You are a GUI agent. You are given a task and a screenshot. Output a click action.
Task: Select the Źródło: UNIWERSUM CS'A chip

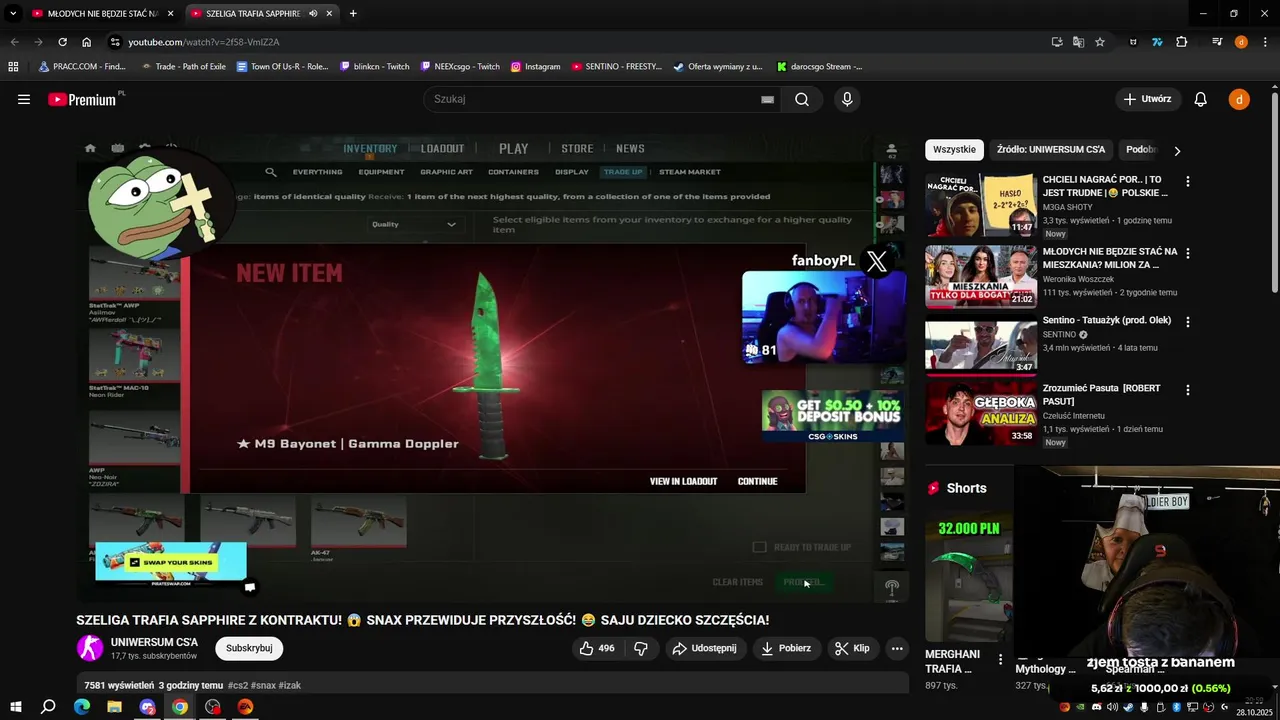[x=1051, y=150]
